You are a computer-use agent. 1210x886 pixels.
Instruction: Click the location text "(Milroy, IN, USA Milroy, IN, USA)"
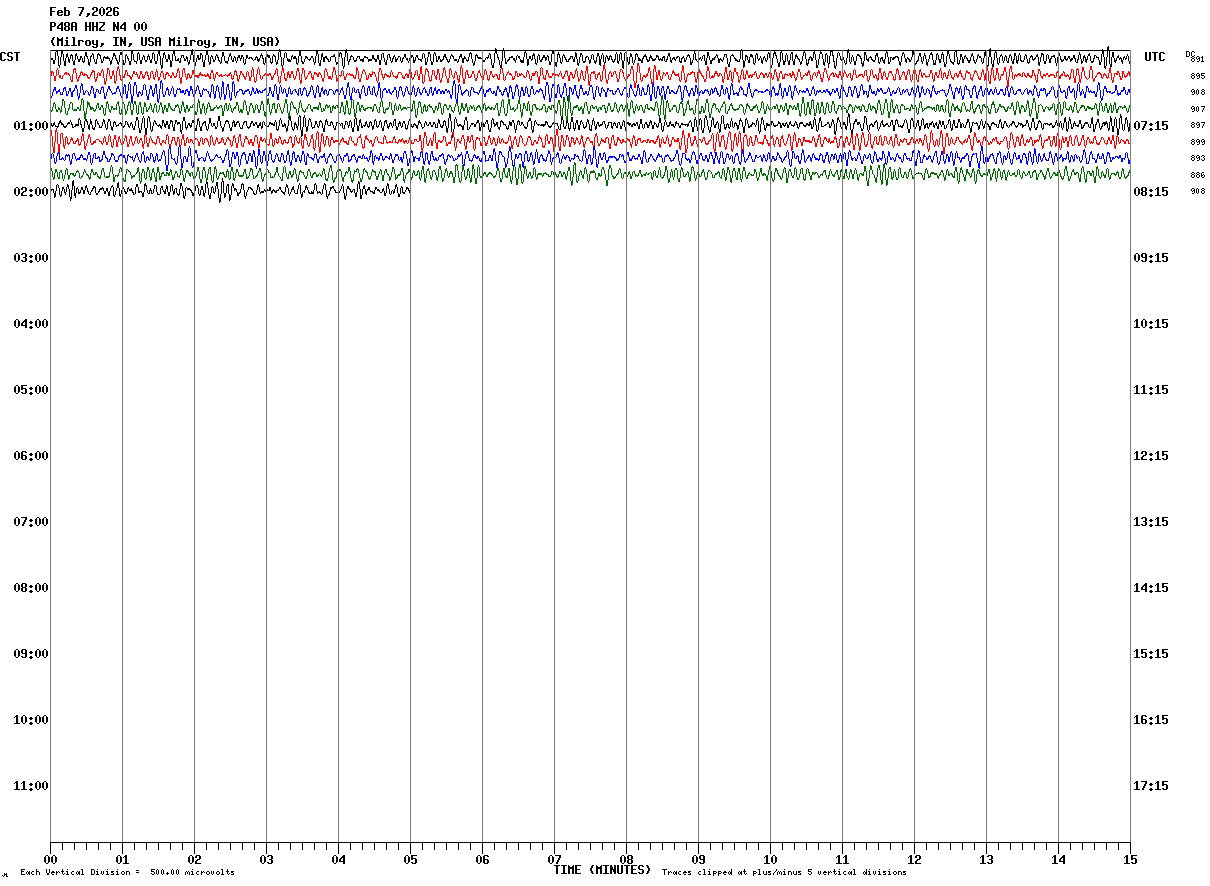tap(165, 42)
